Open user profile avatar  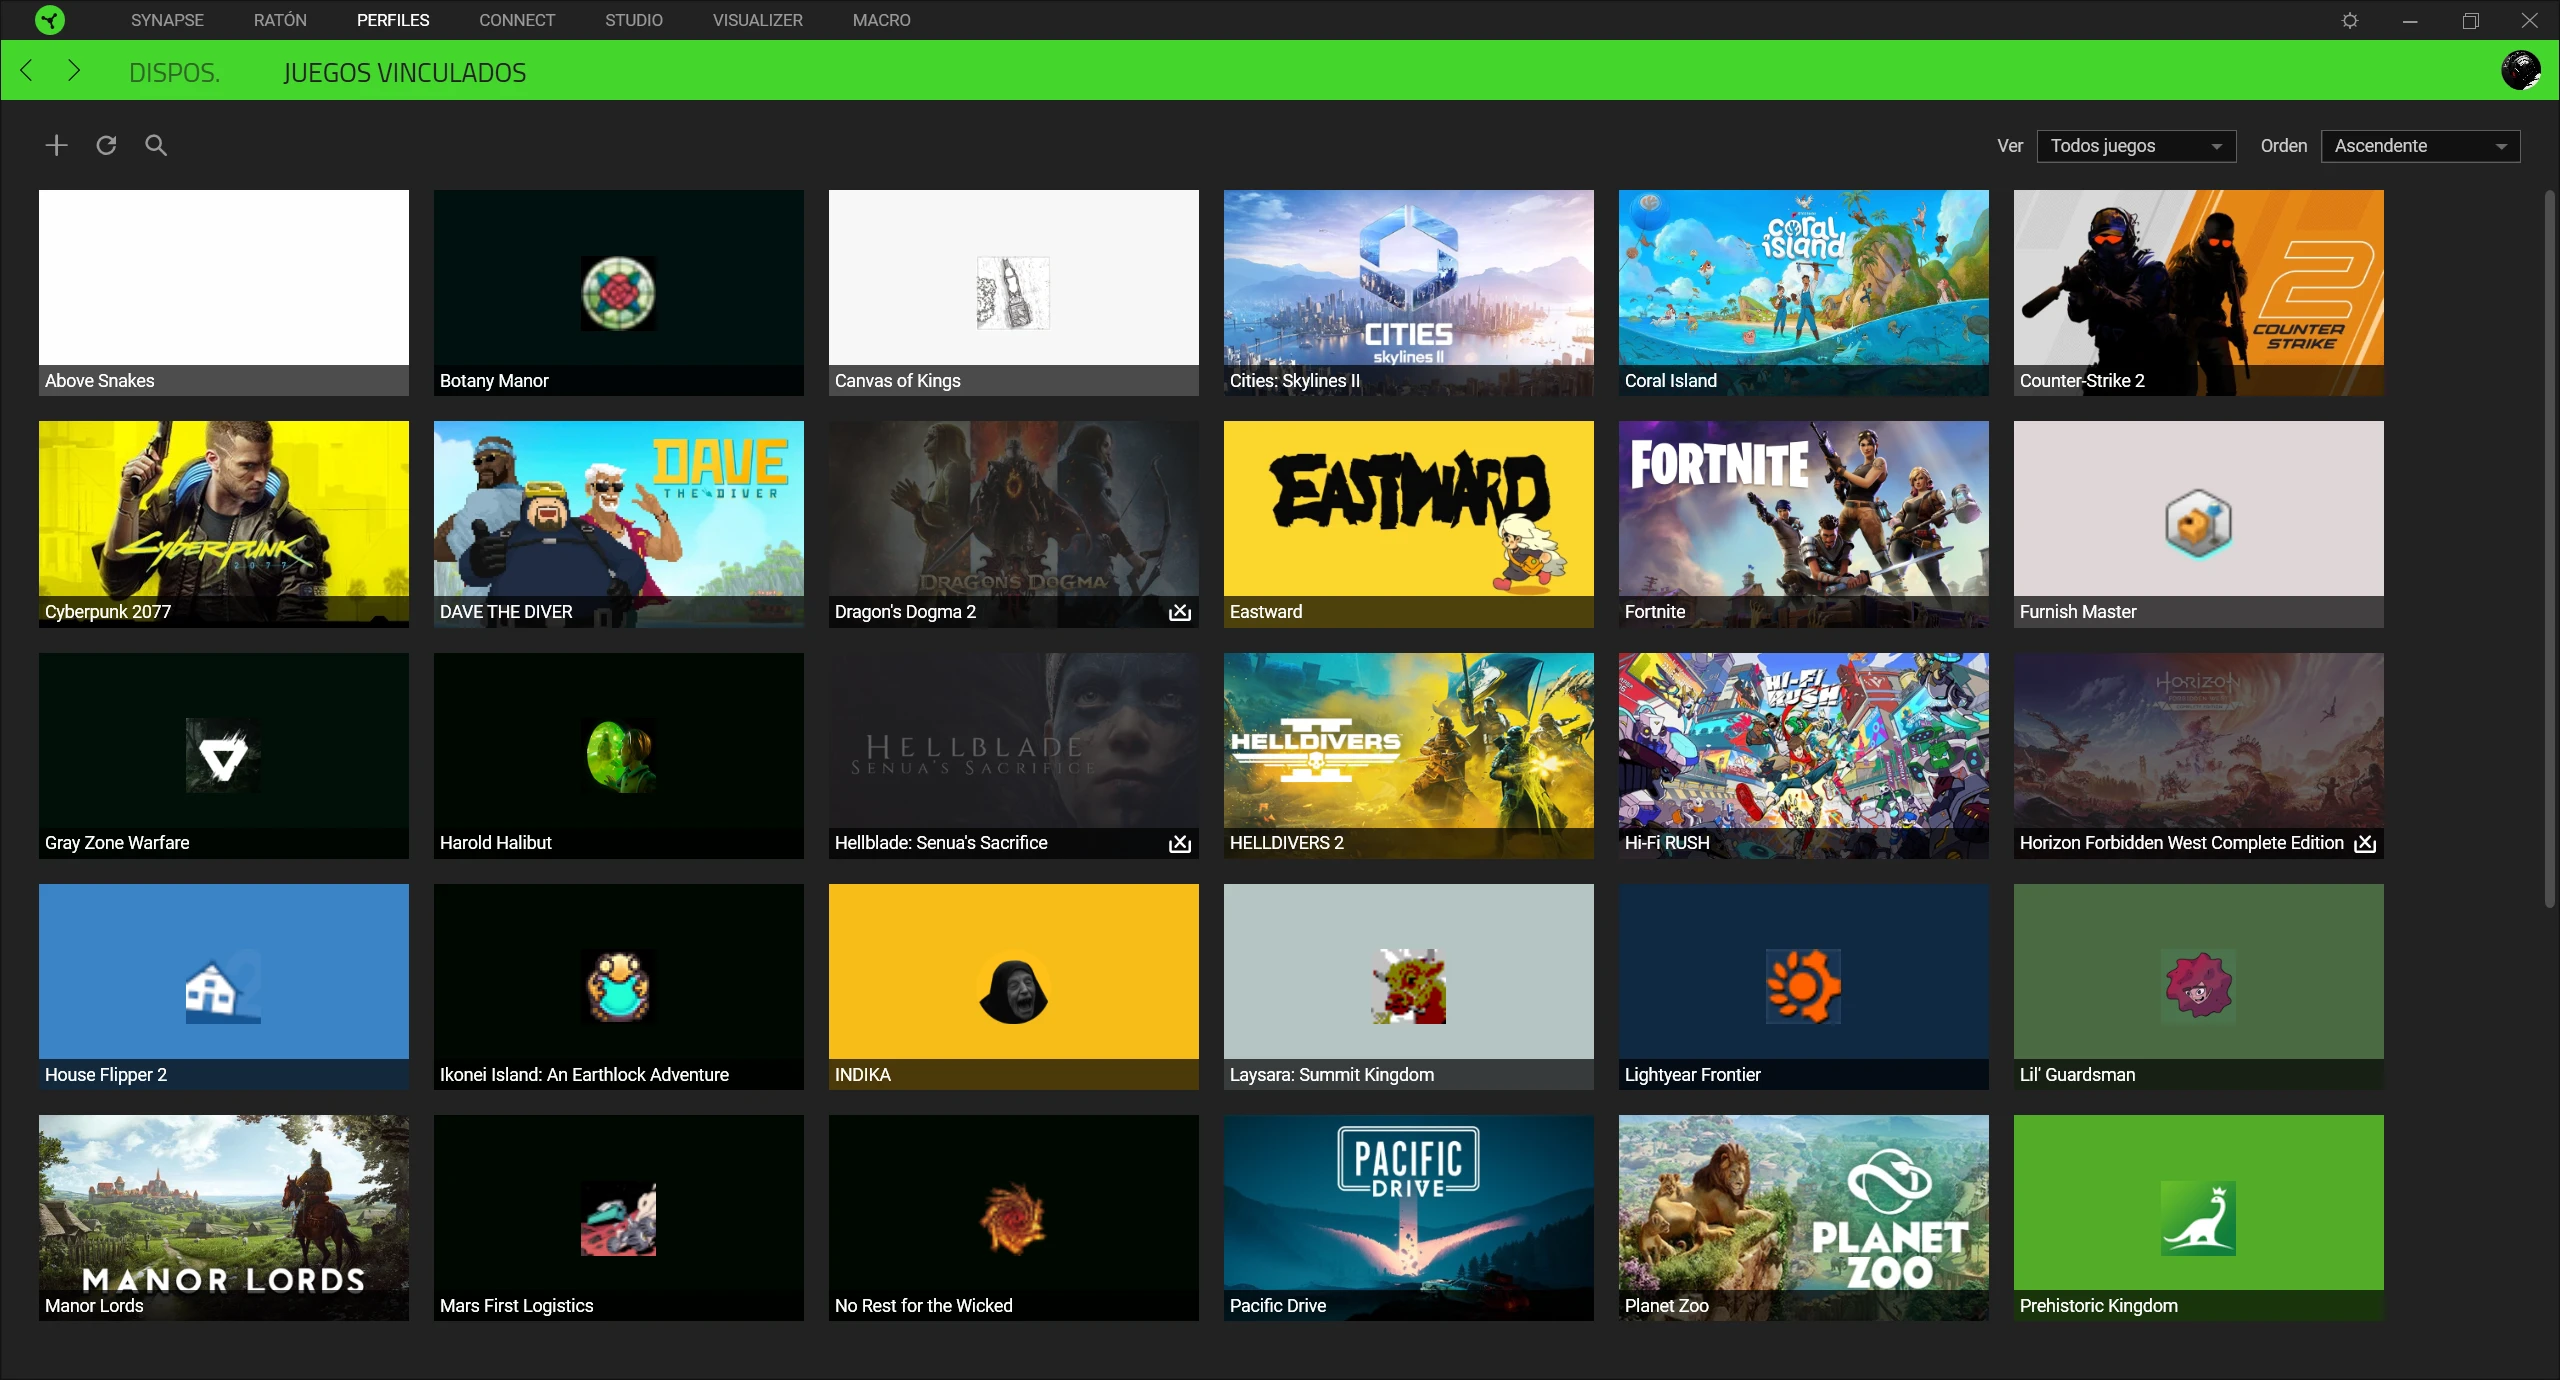click(2521, 70)
